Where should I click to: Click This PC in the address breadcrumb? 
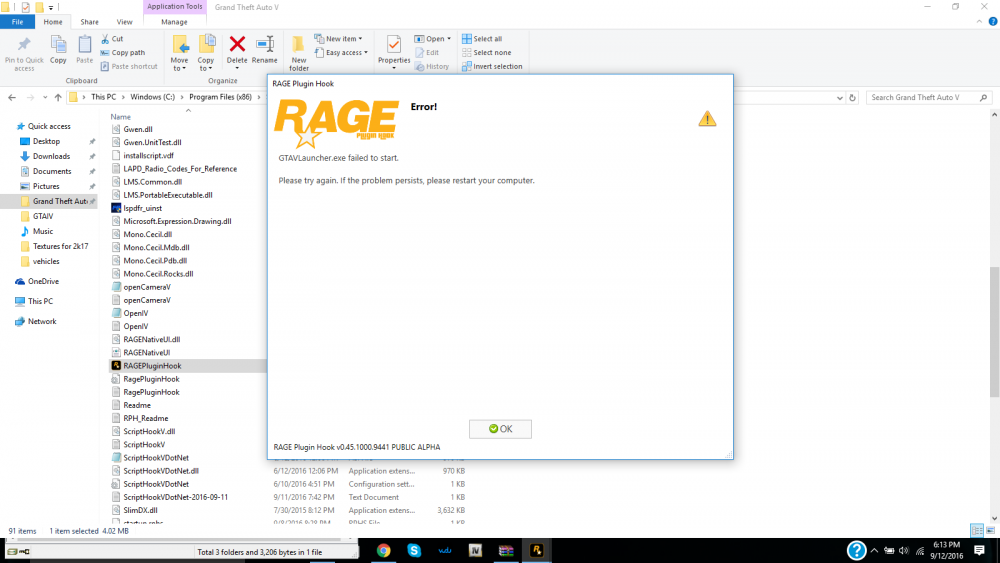tap(103, 97)
